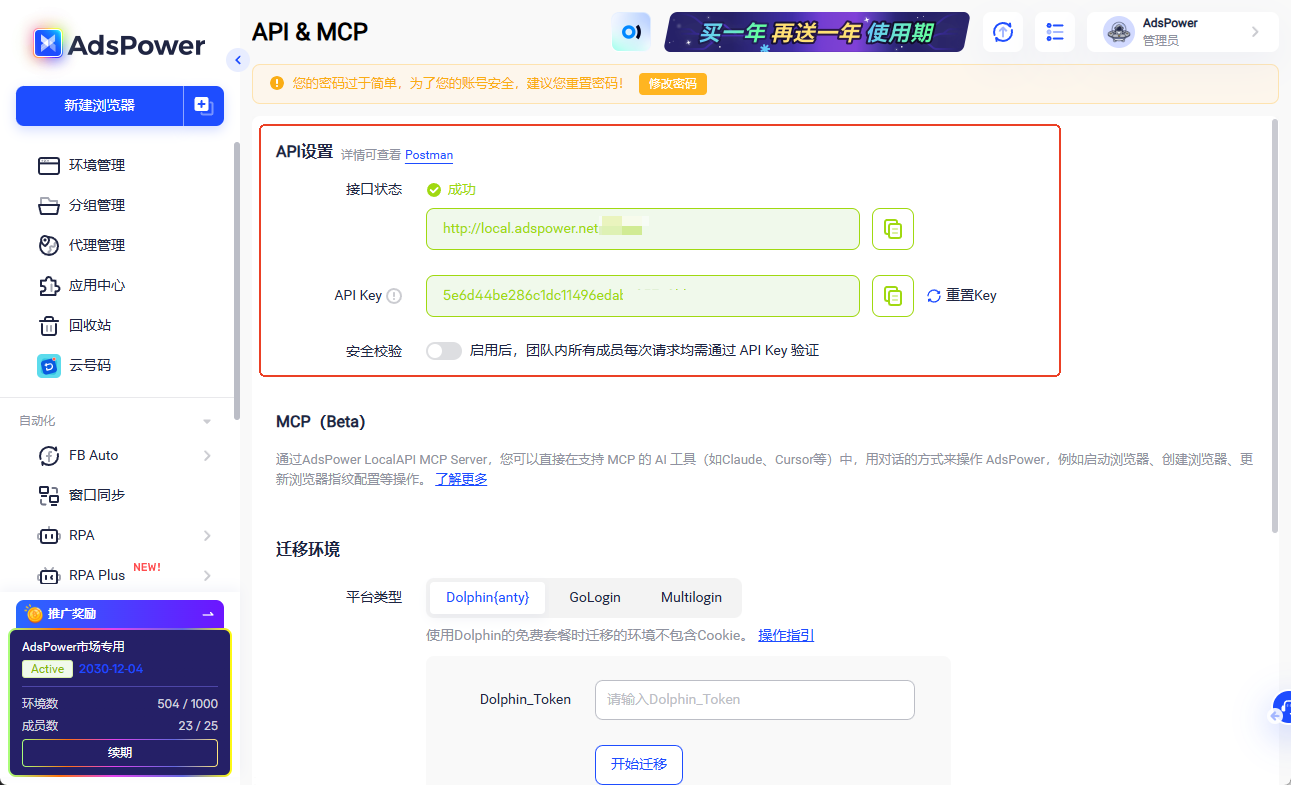This screenshot has width=1291, height=785.
Task: Open the task list icon in top bar
Action: (x=1054, y=32)
